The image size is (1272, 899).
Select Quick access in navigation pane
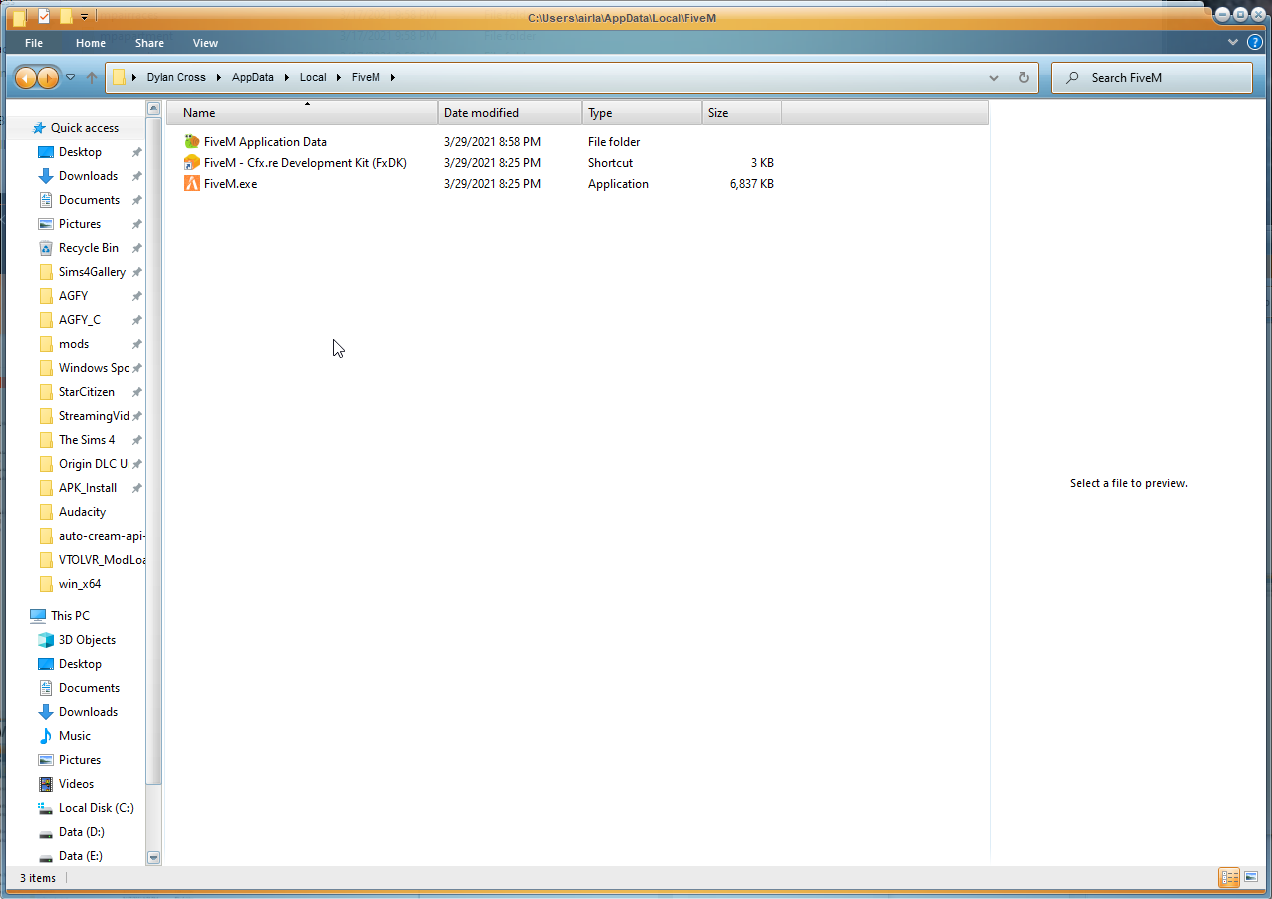tap(84, 128)
